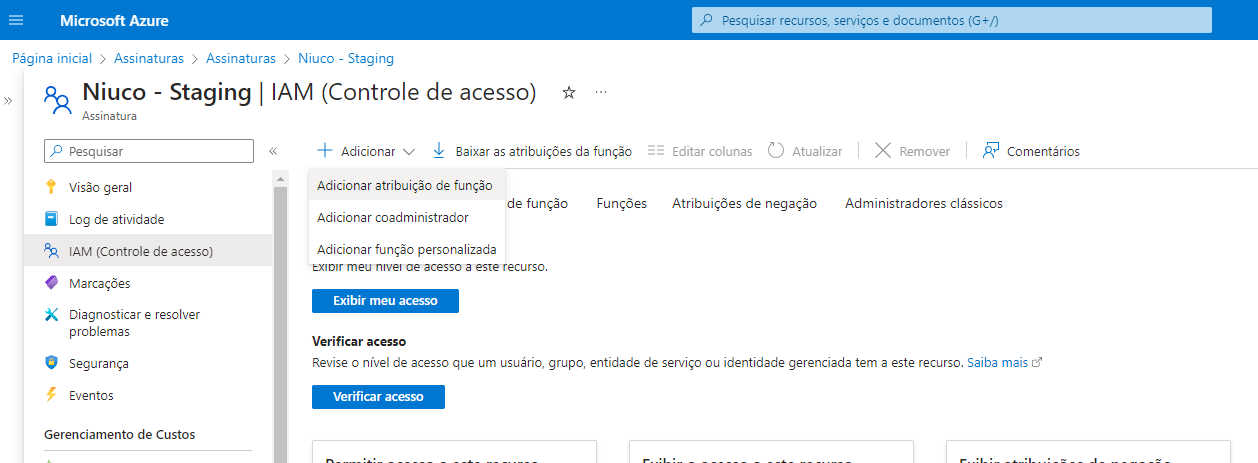Open the second Assinaturas breadcrumb

pos(241,59)
